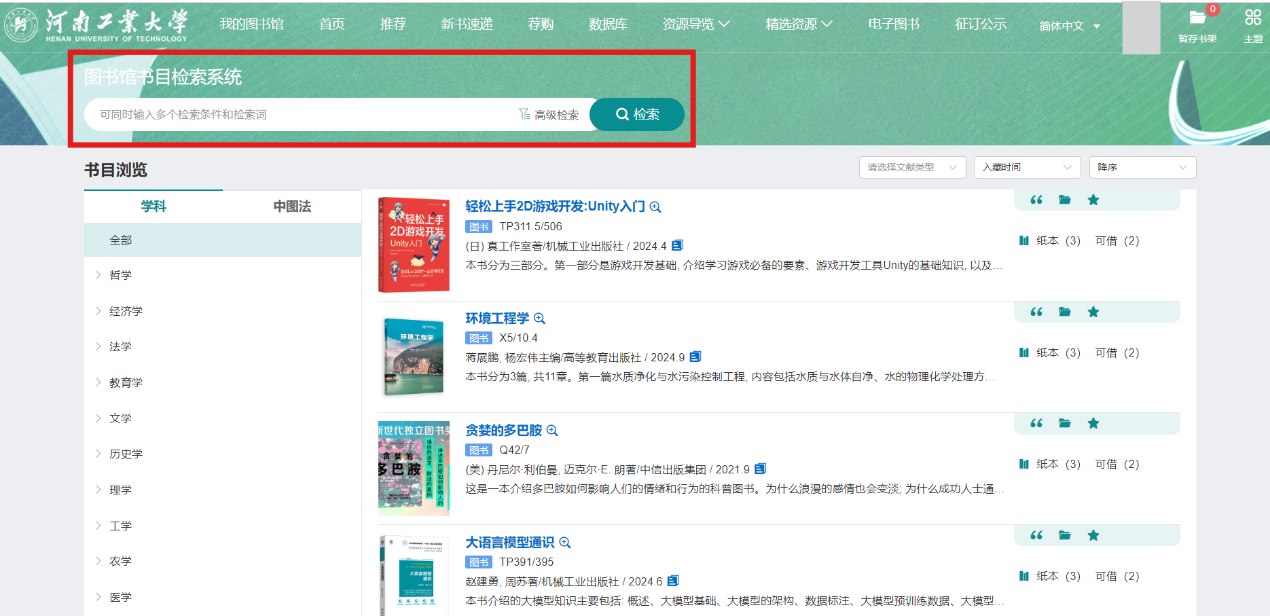Click the folder icon for 环境工程学
Screen dimensions: 1270x616
pyautogui.click(x=1064, y=312)
